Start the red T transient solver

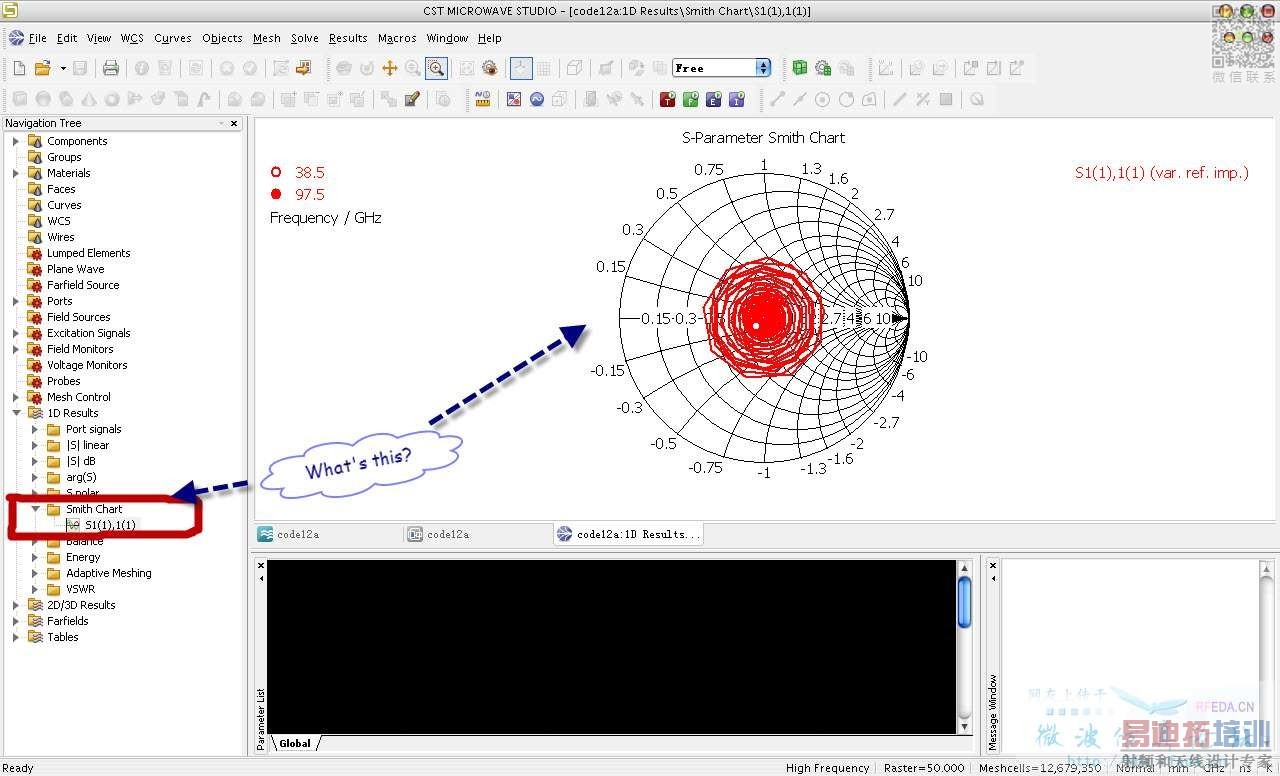coord(667,99)
